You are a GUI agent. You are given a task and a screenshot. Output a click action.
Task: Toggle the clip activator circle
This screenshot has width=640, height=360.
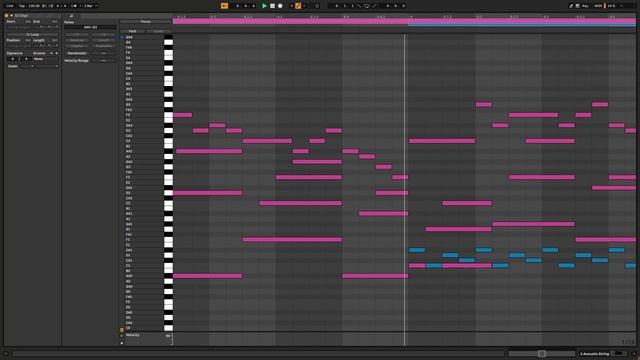click(7, 16)
